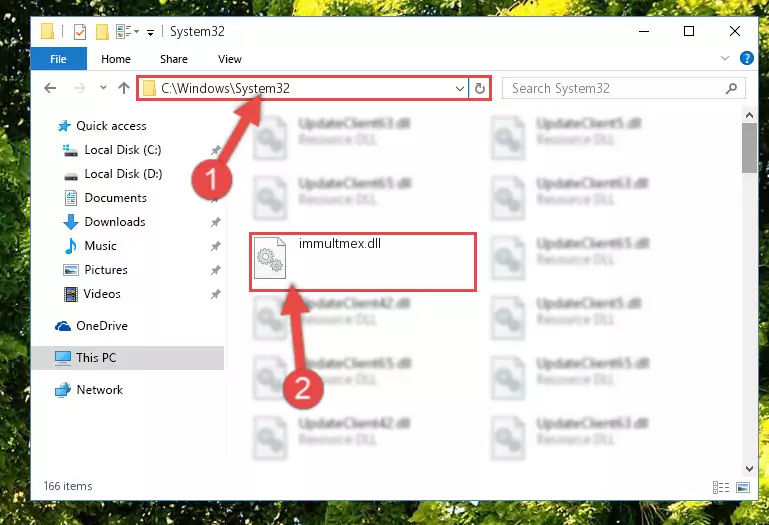The image size is (769, 525).
Task: Click the Pictures icon in sidebar
Action: point(71,270)
